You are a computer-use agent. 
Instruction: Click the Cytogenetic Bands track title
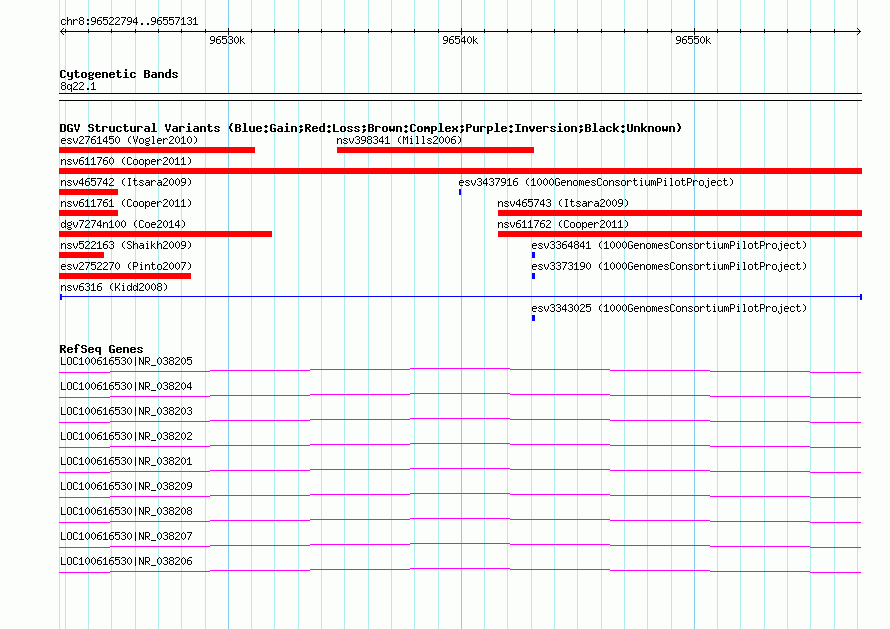point(119,74)
